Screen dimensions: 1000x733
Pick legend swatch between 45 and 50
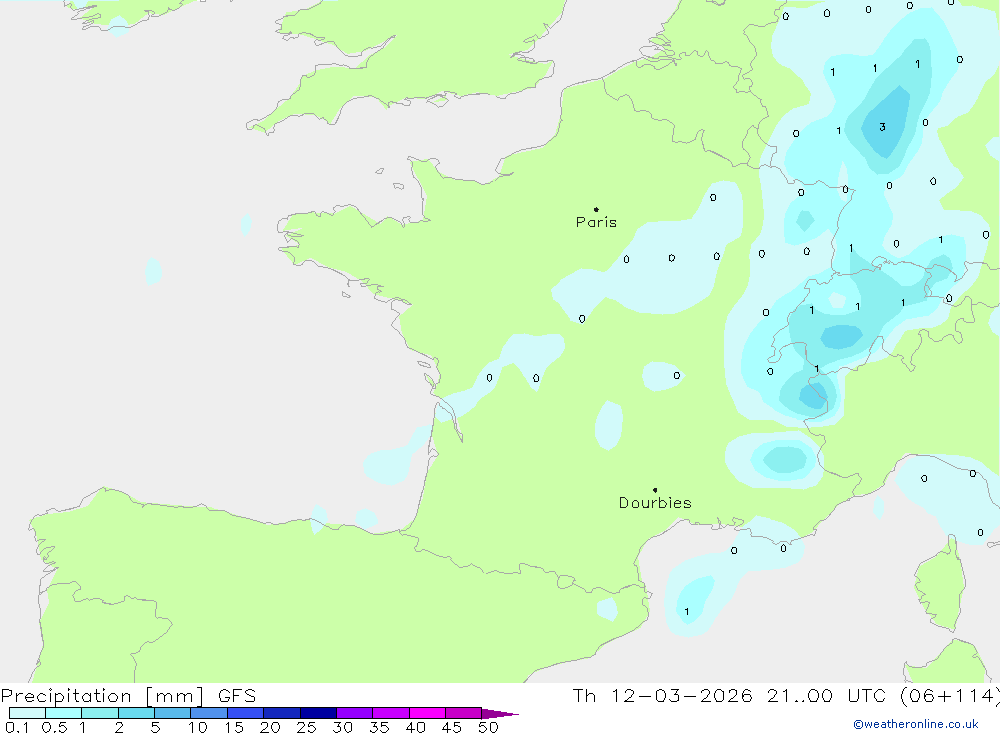(x=464, y=713)
